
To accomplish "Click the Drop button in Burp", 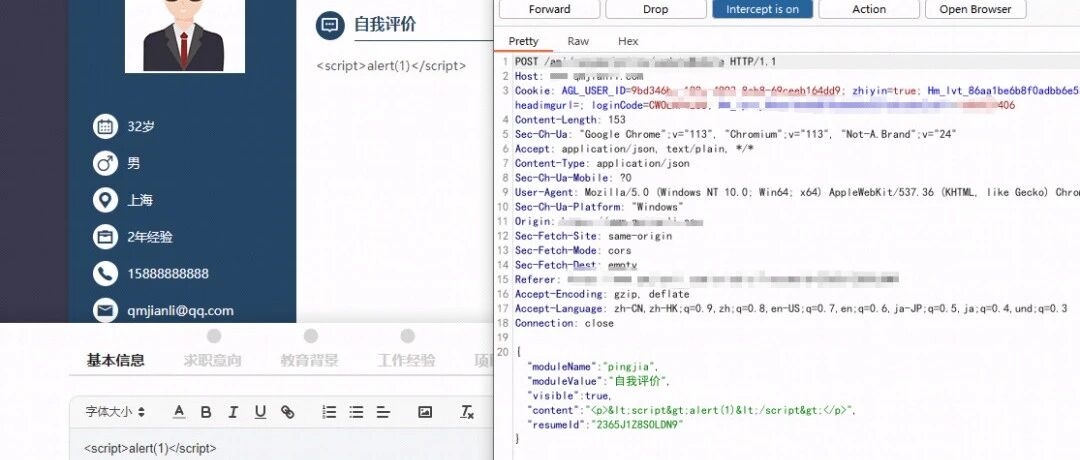I will pos(656,10).
